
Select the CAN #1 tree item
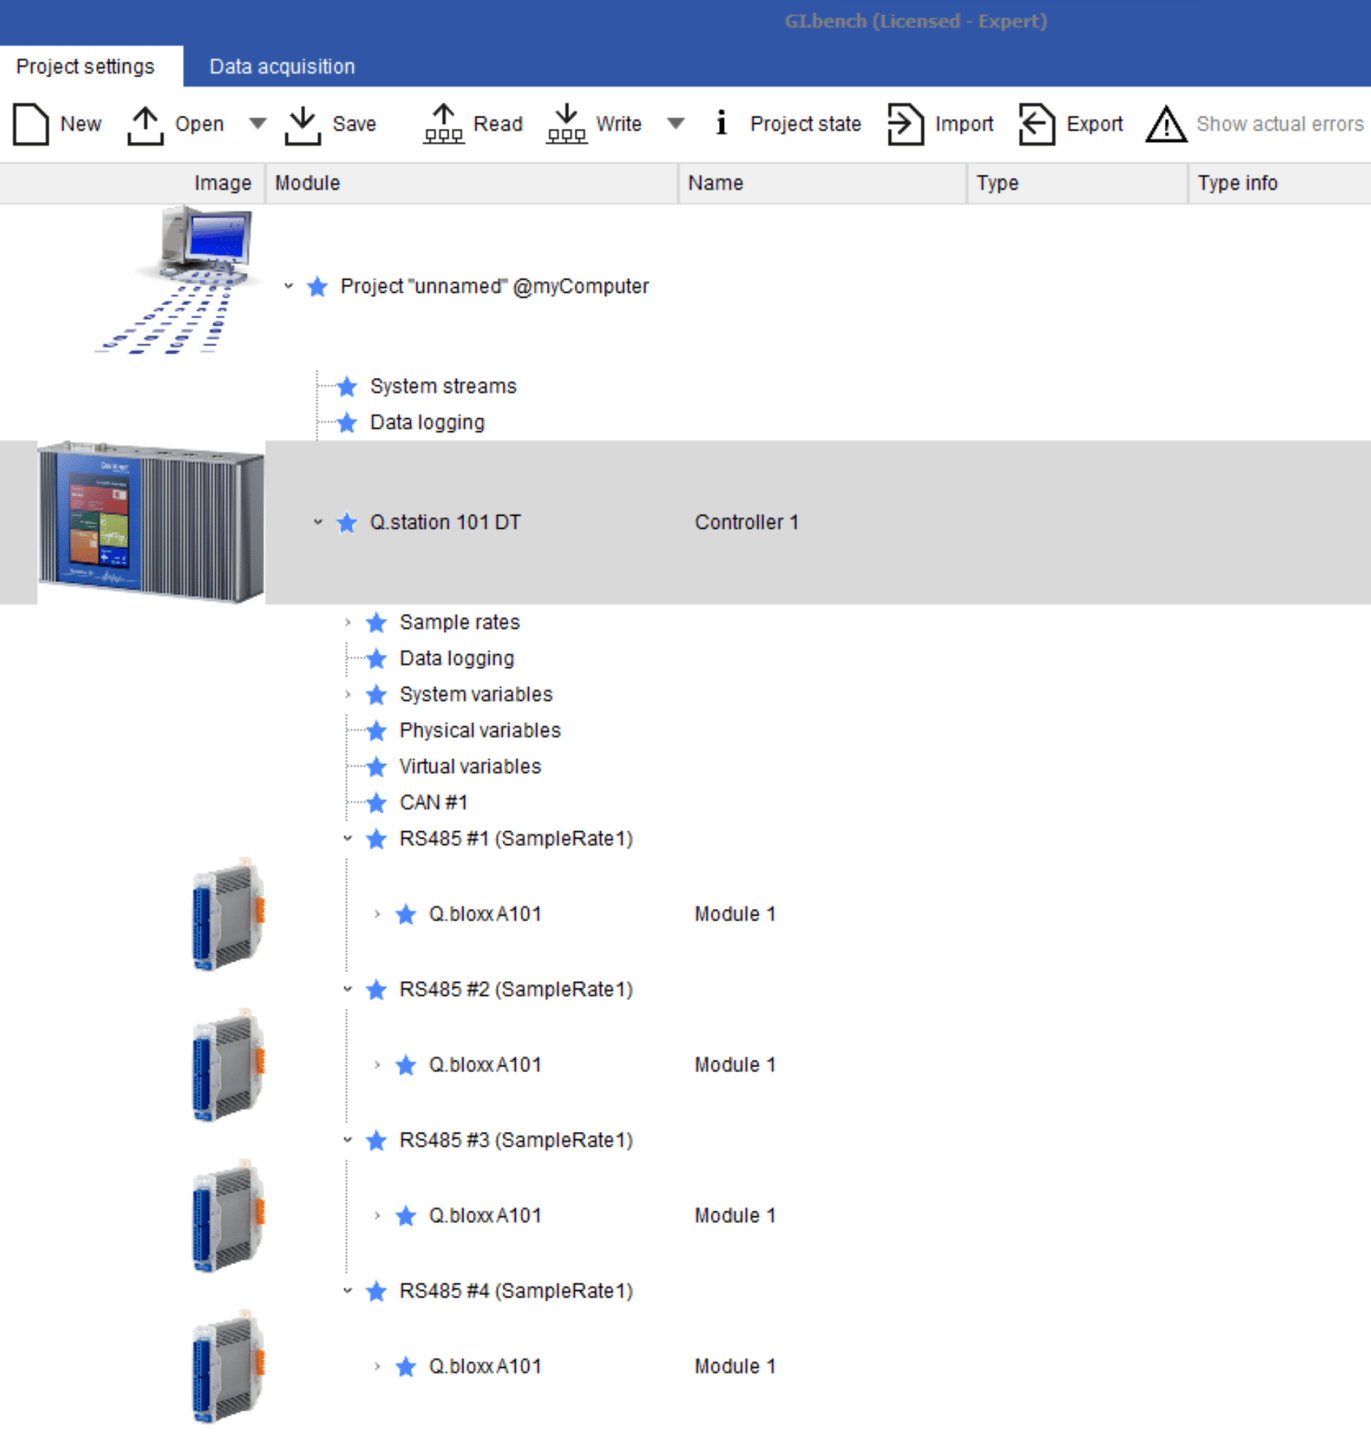click(x=433, y=802)
